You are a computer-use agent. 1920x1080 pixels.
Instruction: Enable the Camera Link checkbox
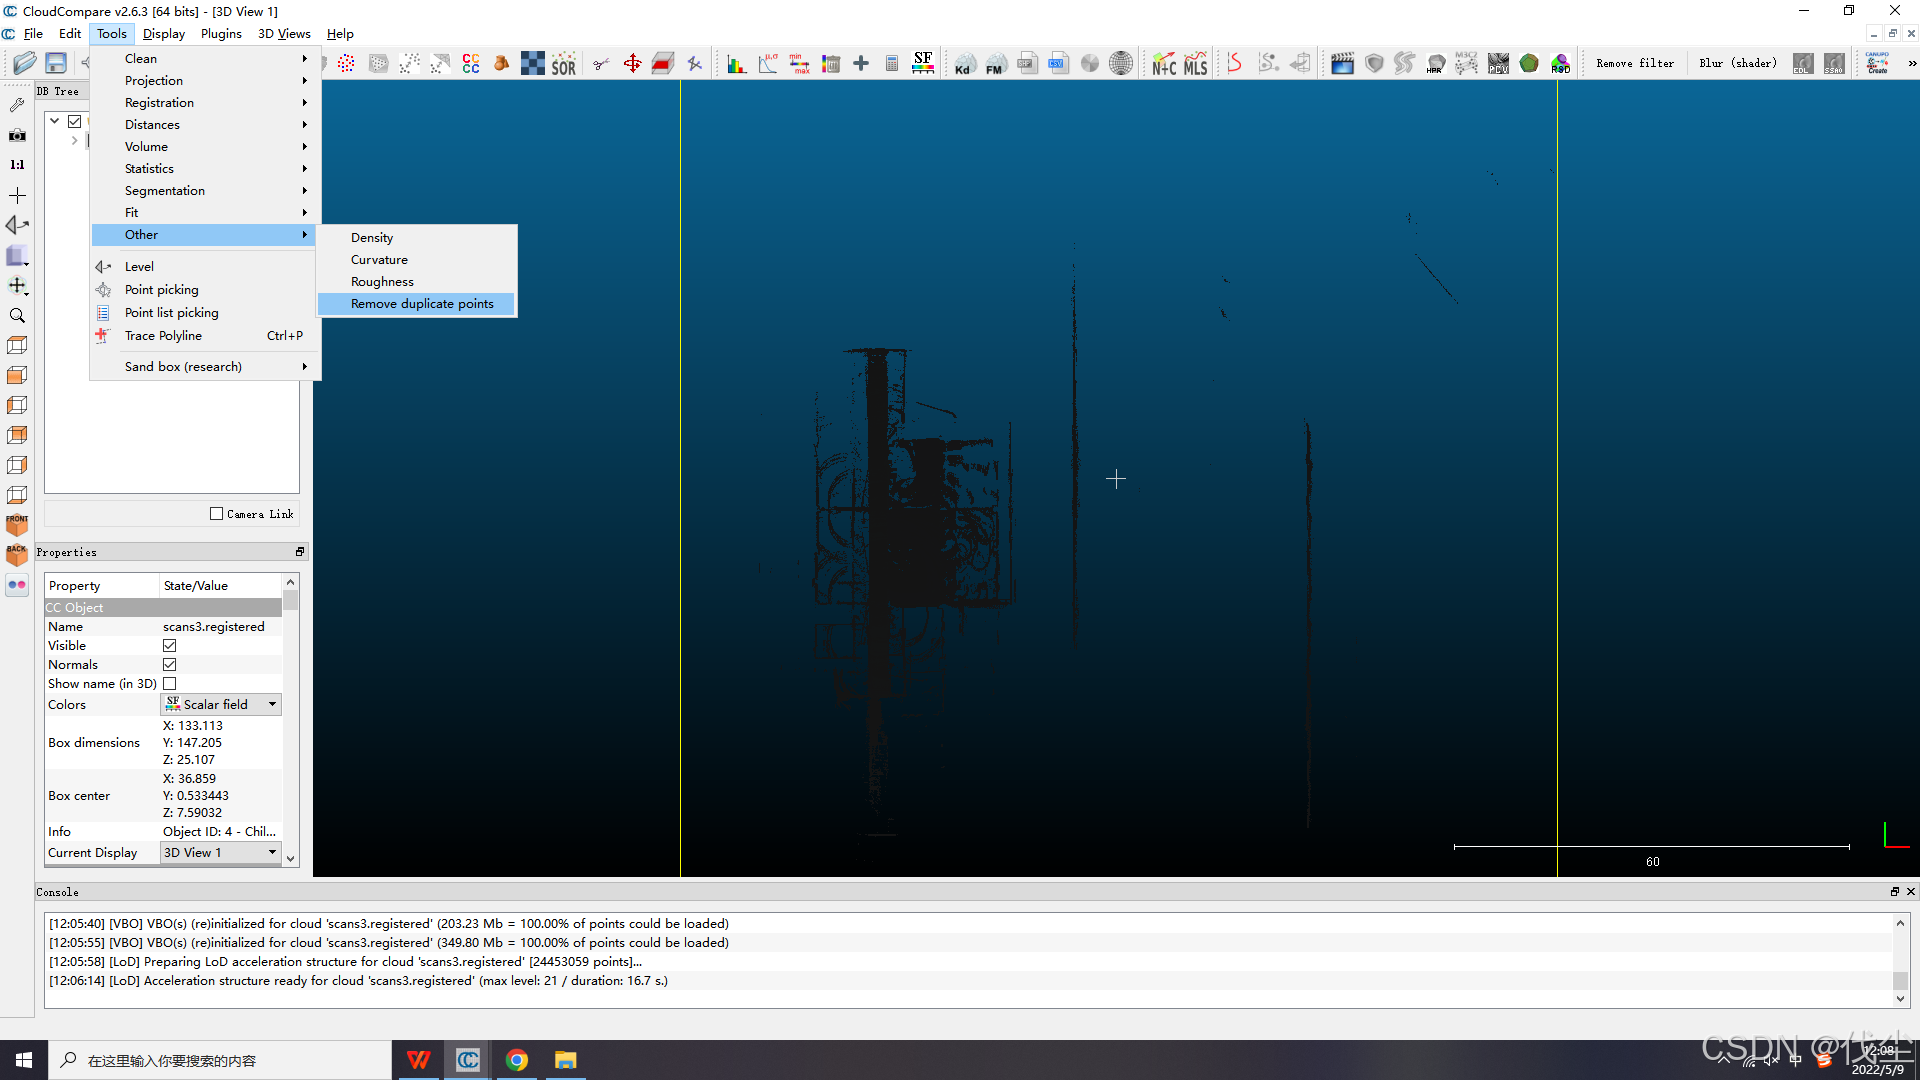coord(216,514)
